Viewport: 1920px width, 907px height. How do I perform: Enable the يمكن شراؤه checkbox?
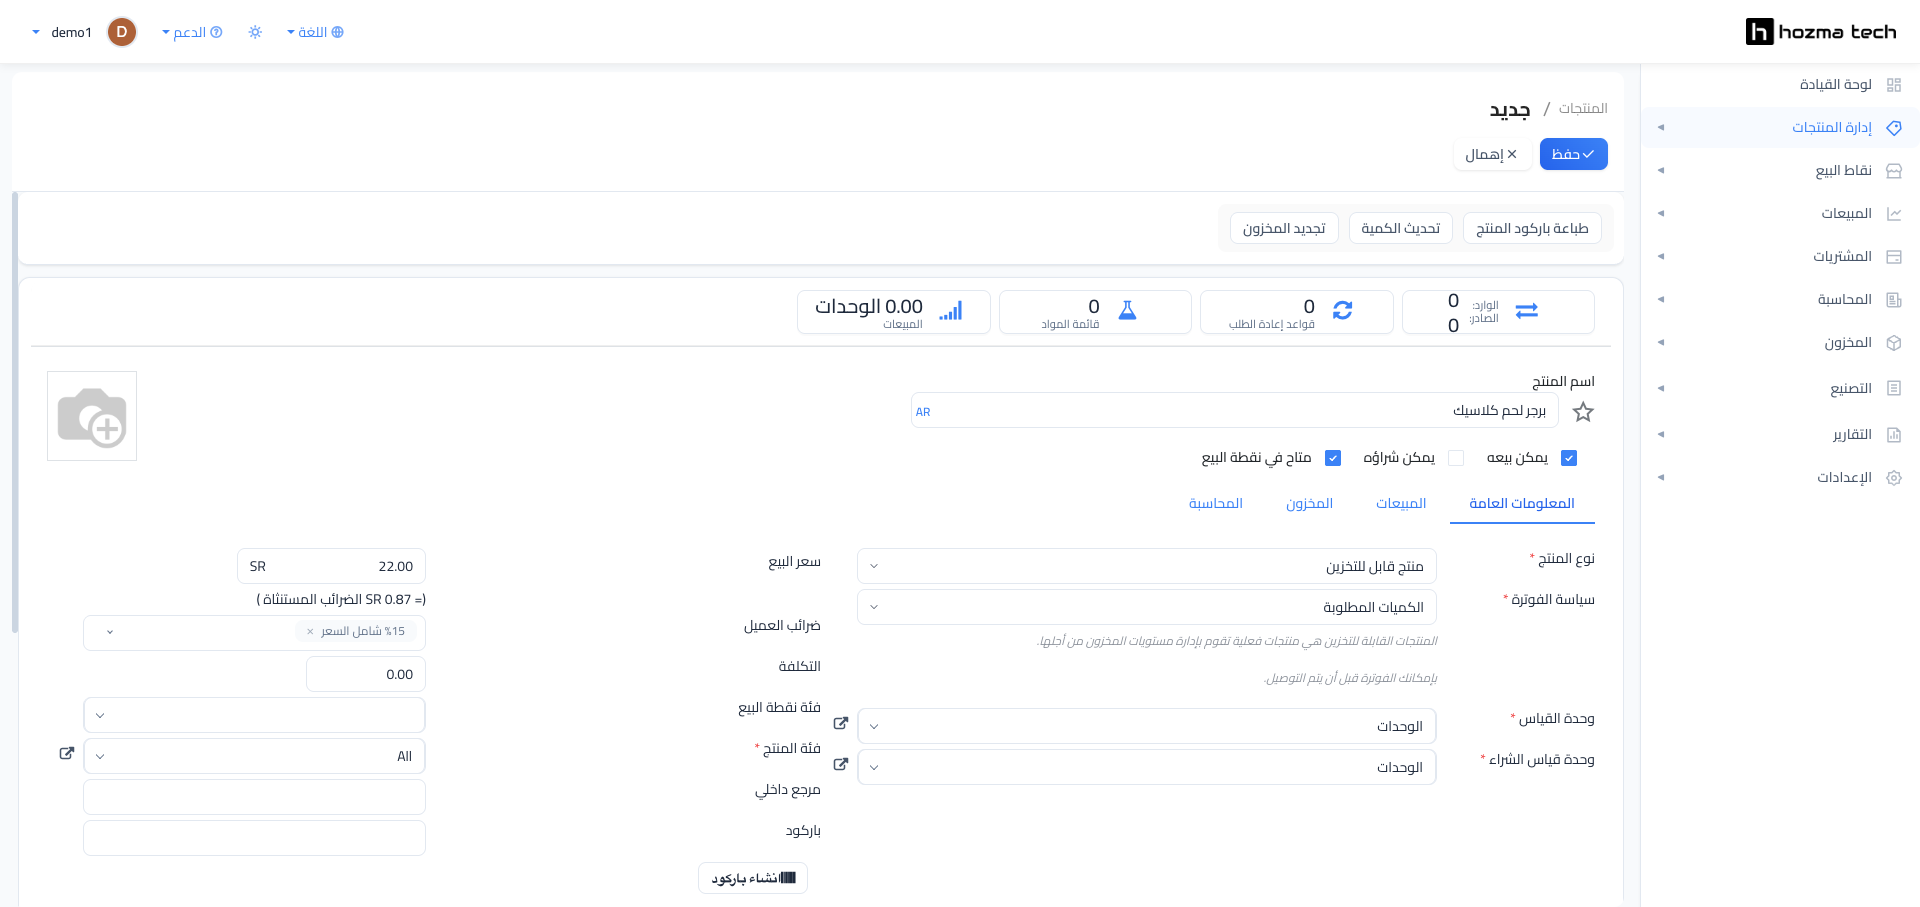(1456, 458)
